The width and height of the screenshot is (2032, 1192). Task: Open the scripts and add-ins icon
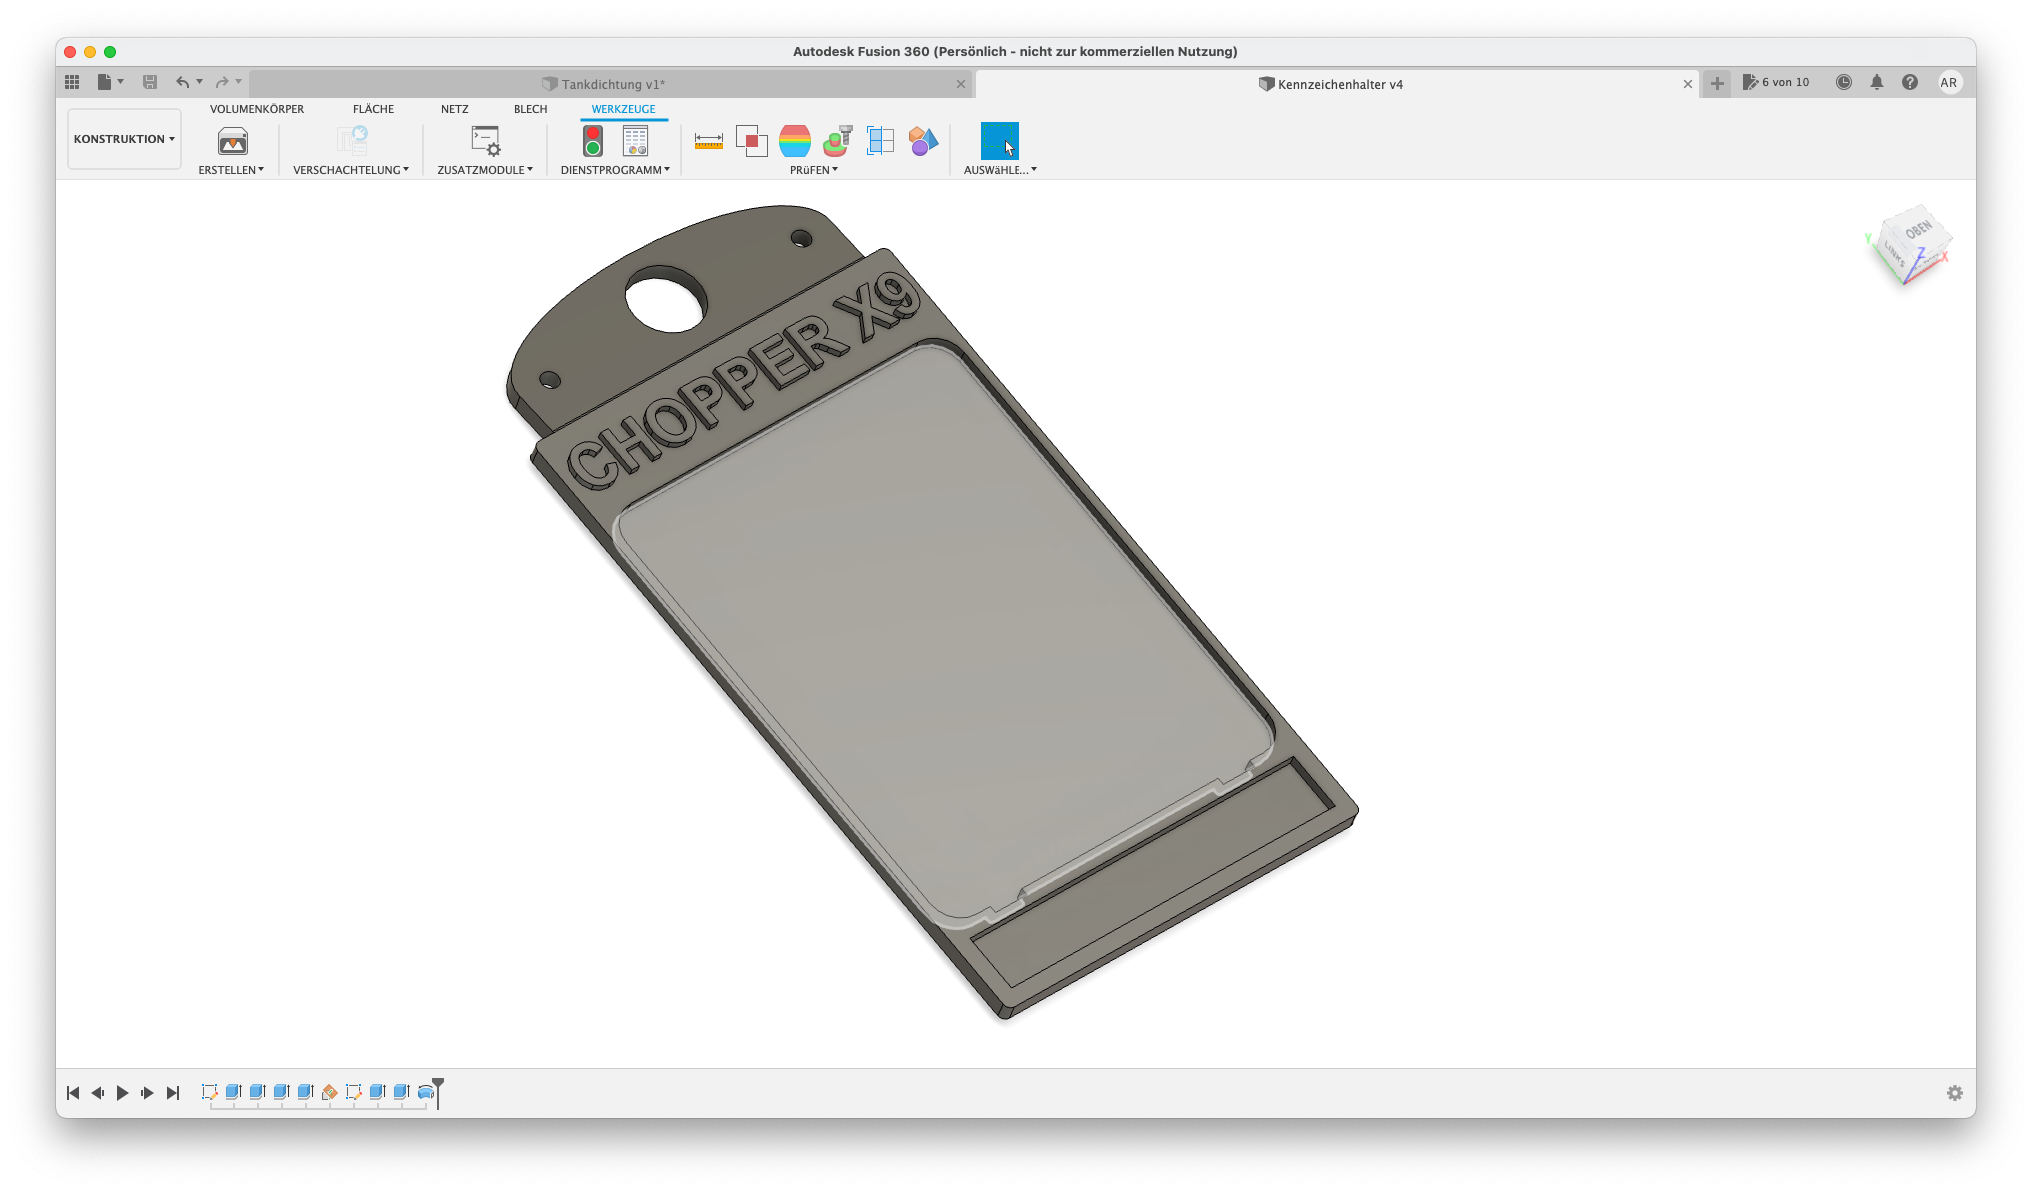point(486,141)
